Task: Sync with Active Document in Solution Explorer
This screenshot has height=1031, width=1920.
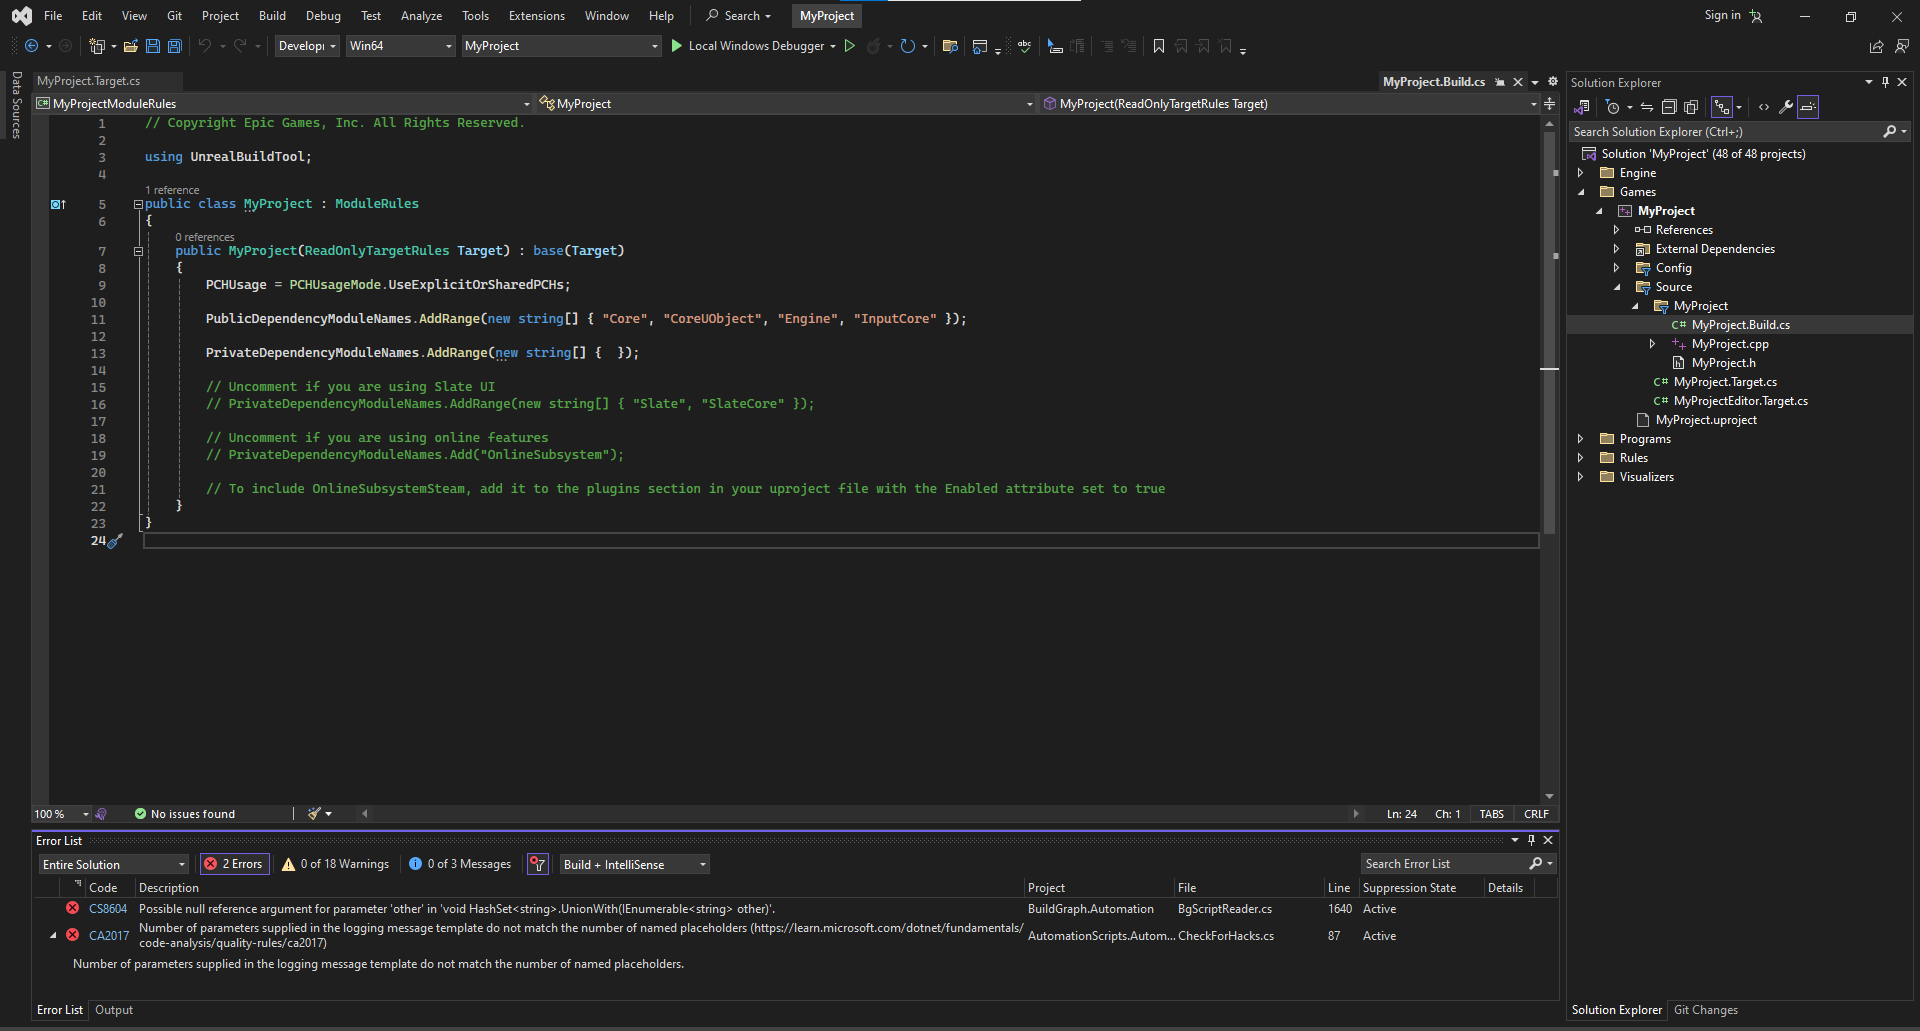Action: [1646, 107]
